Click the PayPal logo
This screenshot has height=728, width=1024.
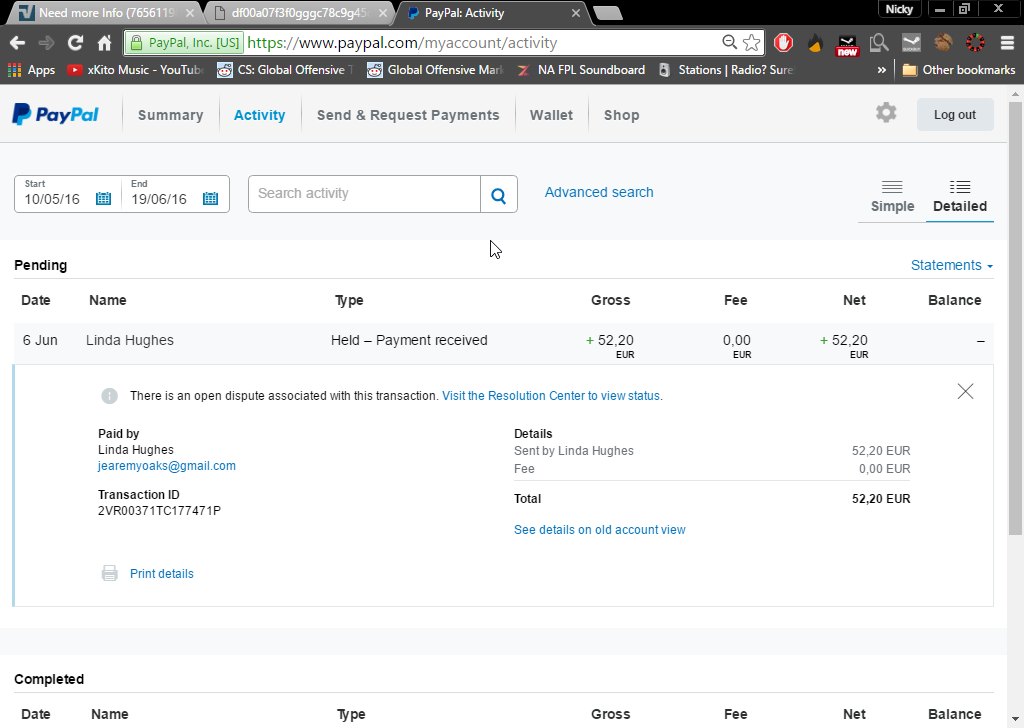pyautogui.click(x=55, y=114)
